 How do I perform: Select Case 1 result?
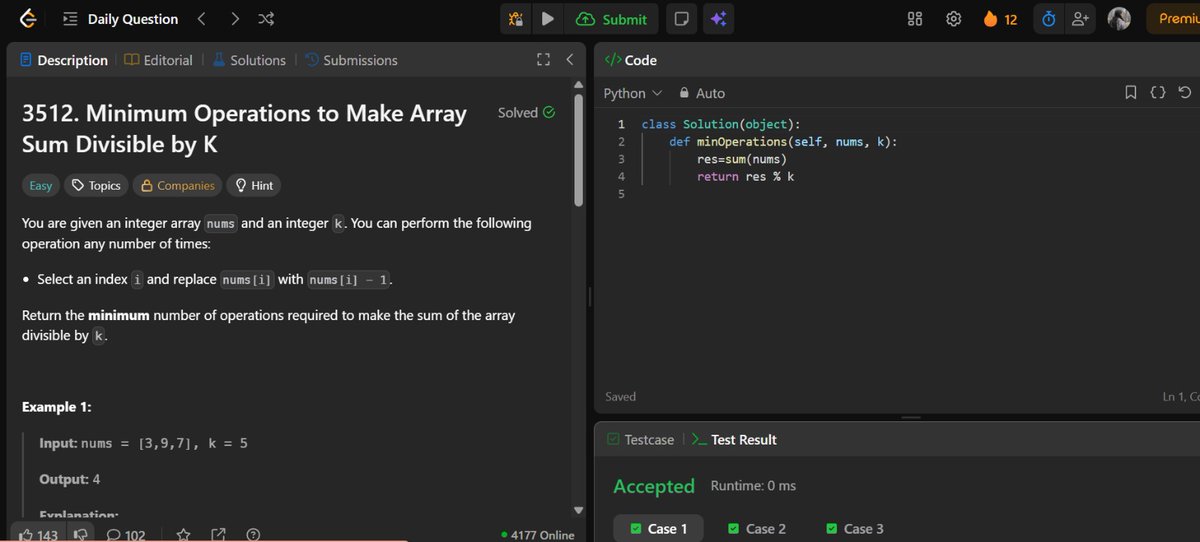tap(658, 528)
